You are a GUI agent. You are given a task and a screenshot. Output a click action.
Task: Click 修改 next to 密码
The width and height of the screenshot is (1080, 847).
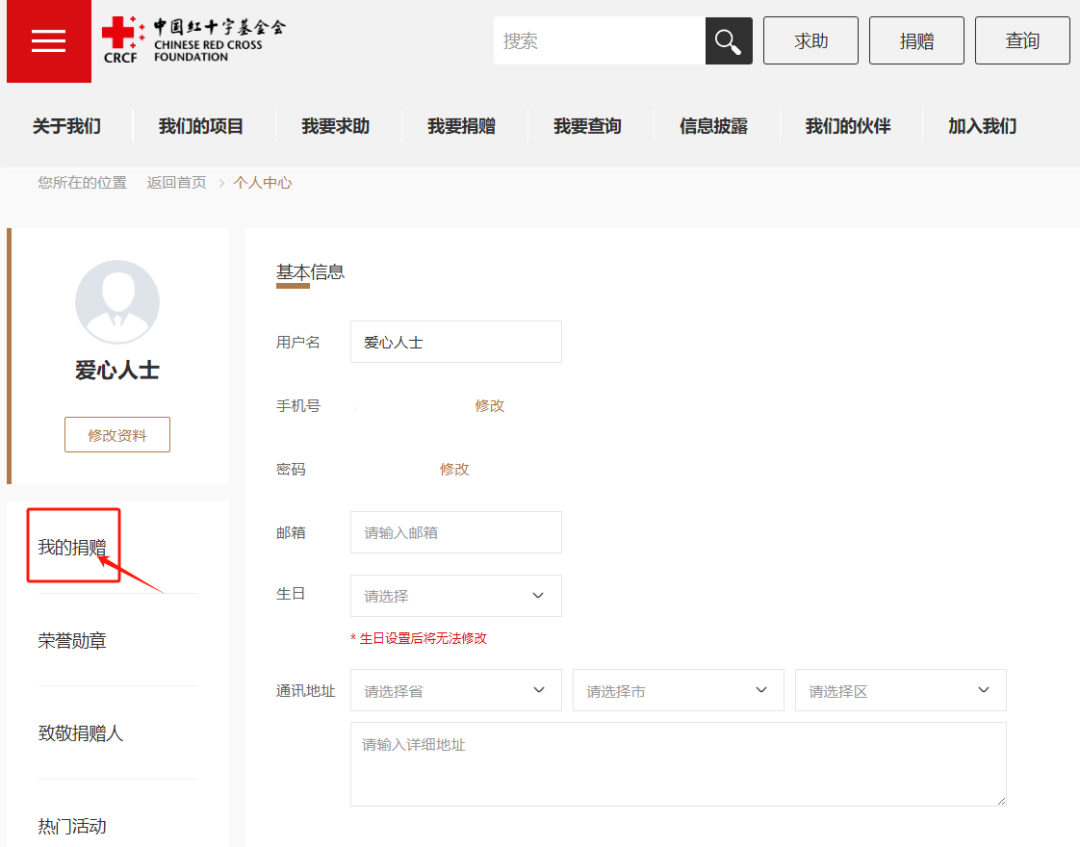point(454,469)
